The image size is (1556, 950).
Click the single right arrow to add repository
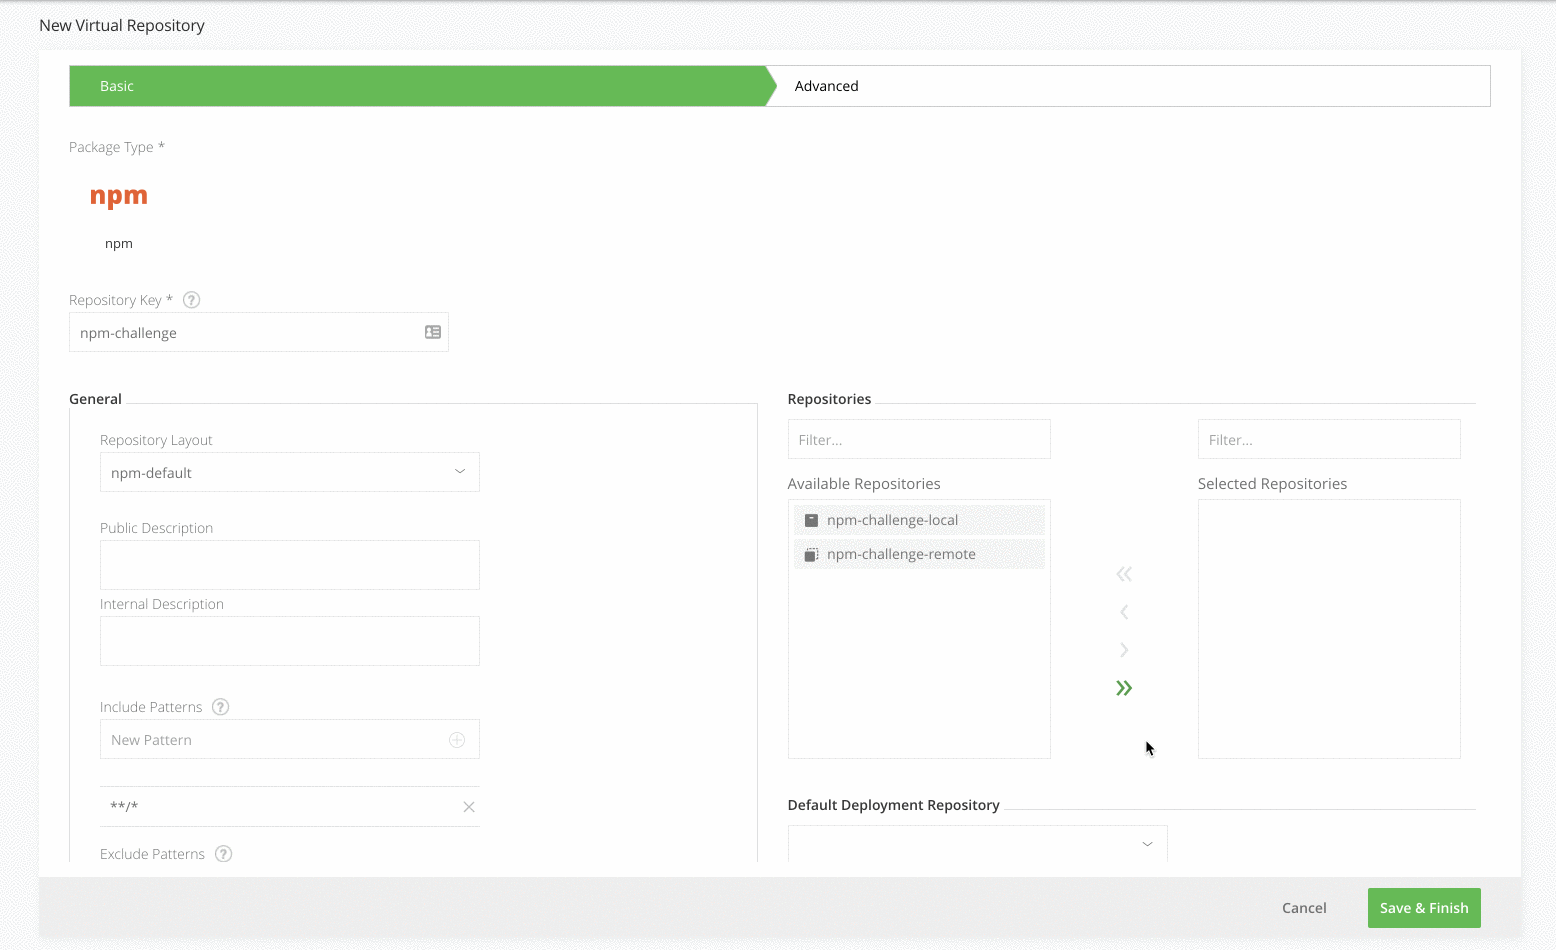click(x=1124, y=650)
